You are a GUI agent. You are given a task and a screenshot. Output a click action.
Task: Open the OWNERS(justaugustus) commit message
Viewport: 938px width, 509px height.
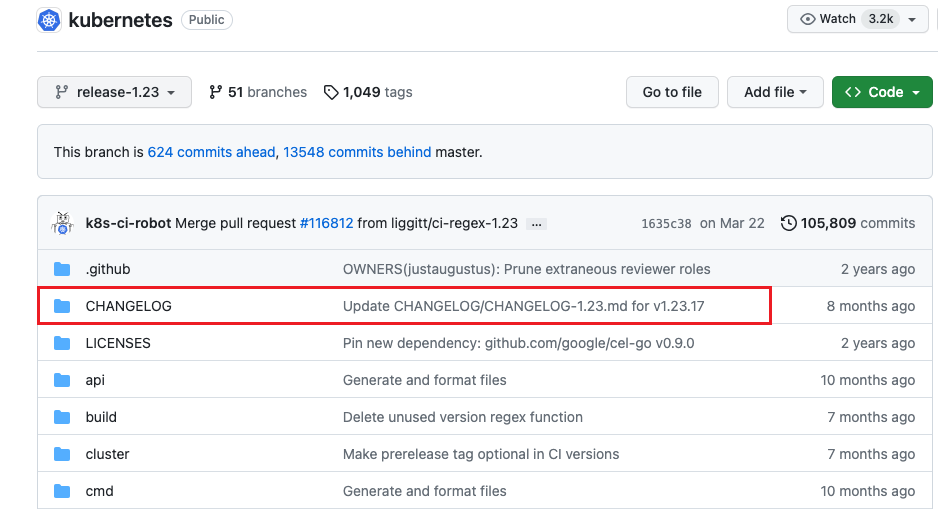click(526, 269)
